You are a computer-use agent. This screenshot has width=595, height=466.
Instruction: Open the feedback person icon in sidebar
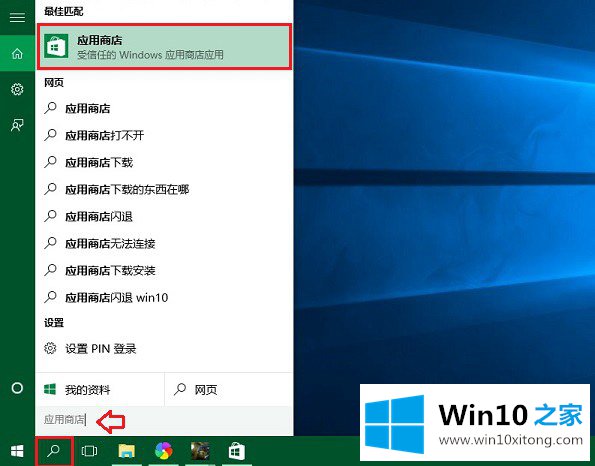[17, 125]
